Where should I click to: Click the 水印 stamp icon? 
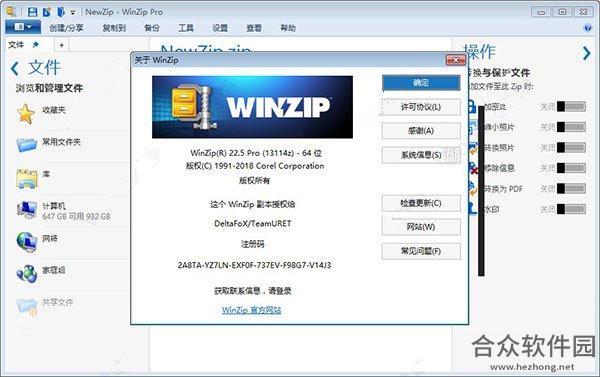pos(473,209)
